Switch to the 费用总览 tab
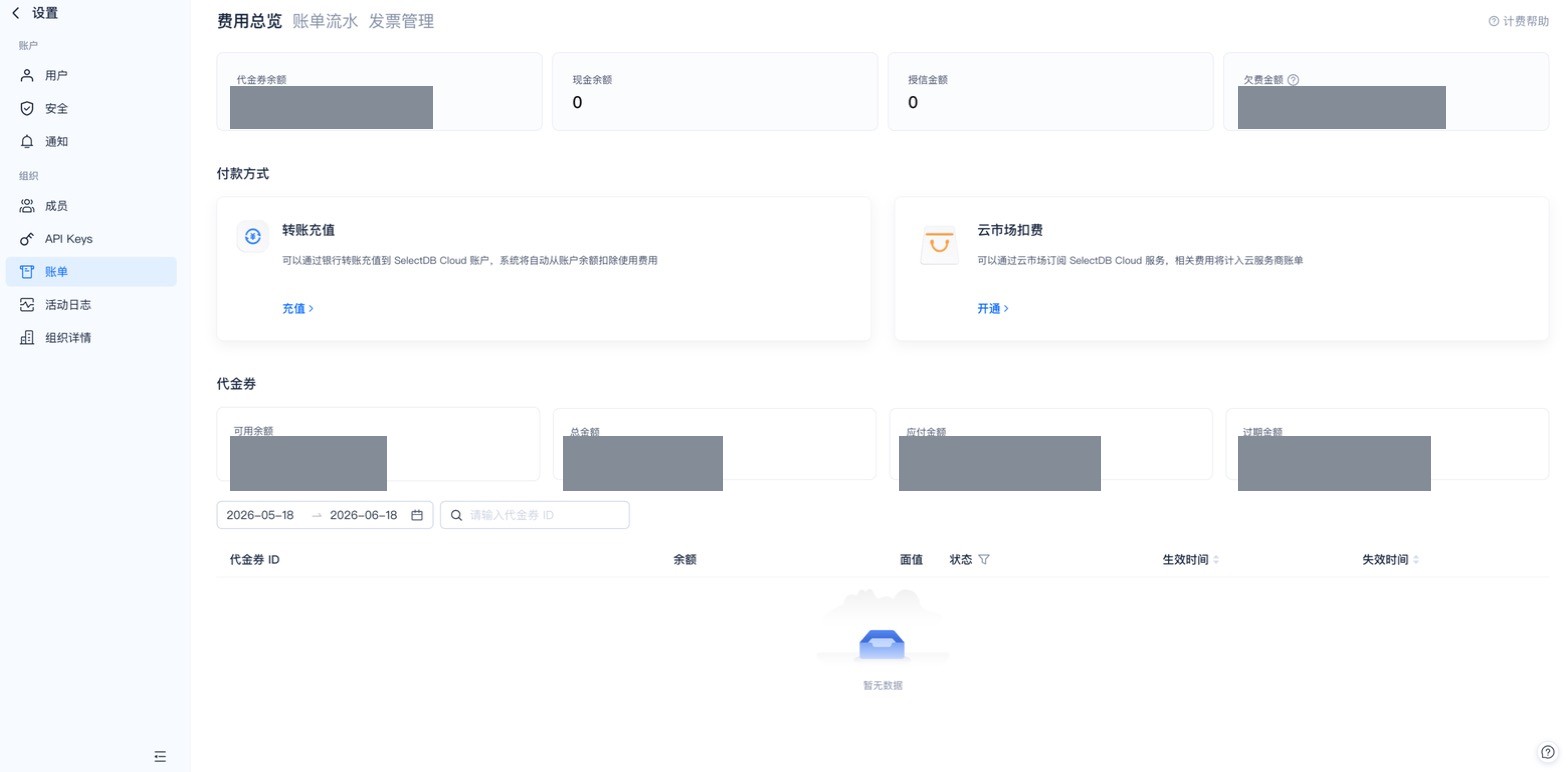Screen dimensions: 1568x772 249,21
